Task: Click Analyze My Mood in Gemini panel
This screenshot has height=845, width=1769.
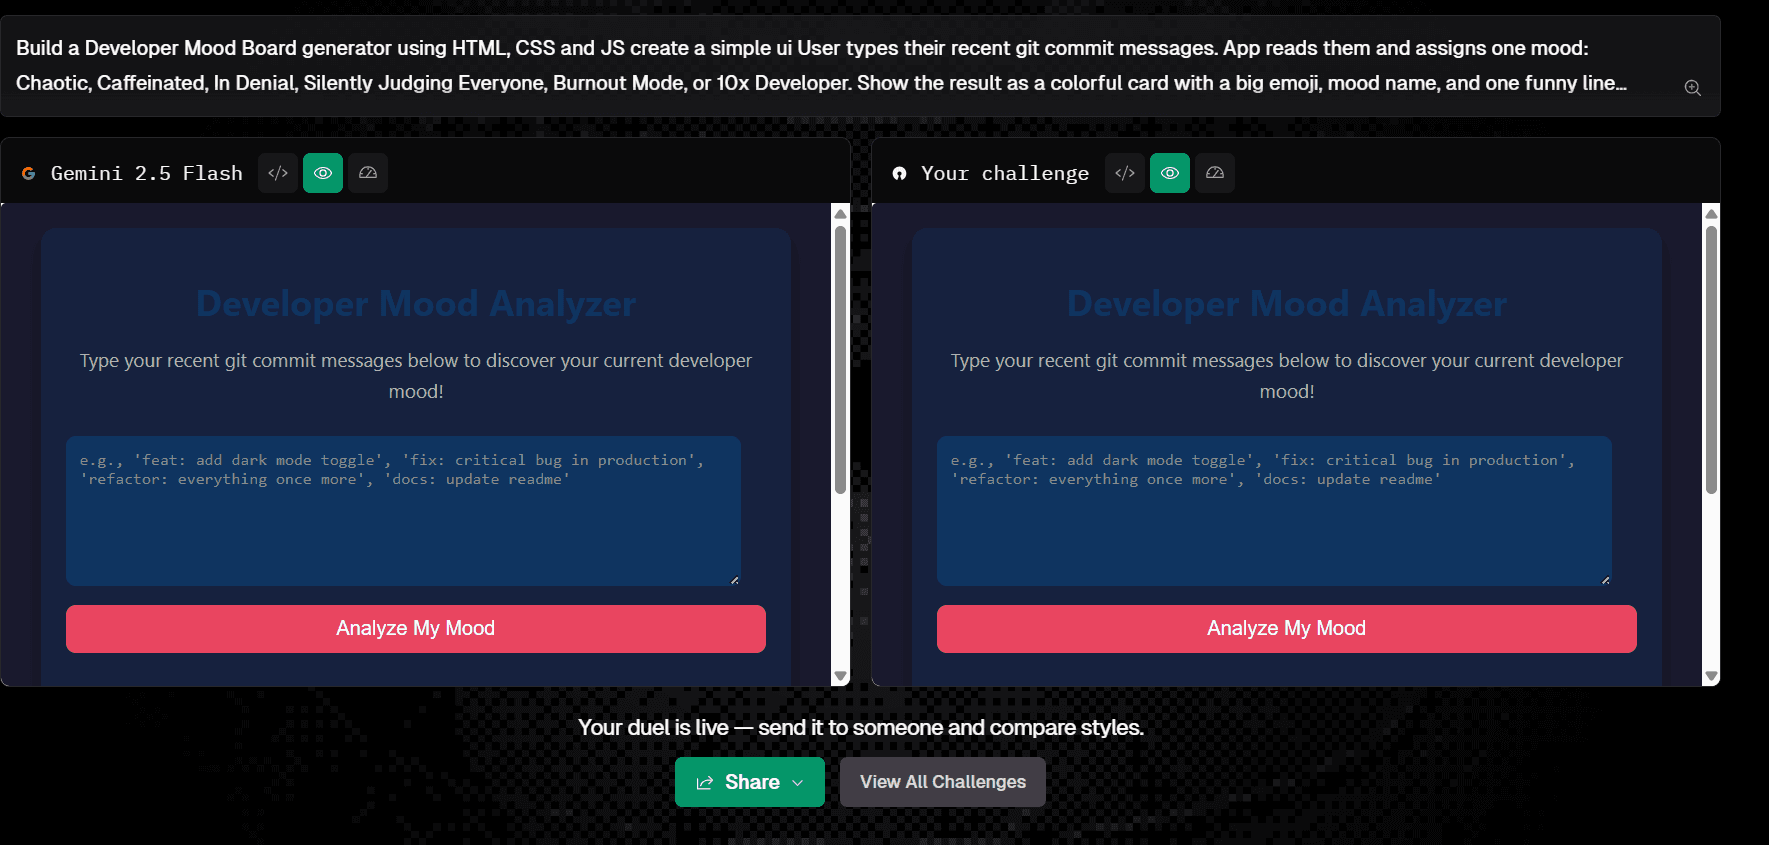Action: (x=416, y=629)
